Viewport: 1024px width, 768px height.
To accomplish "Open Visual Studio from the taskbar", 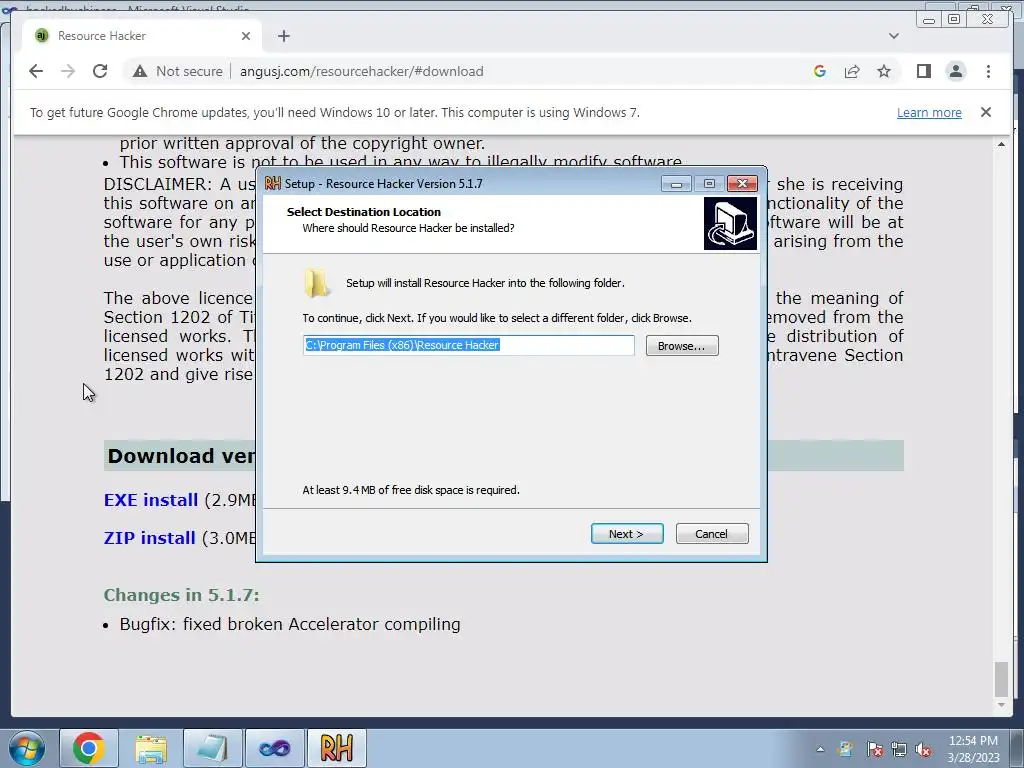I will 274,748.
